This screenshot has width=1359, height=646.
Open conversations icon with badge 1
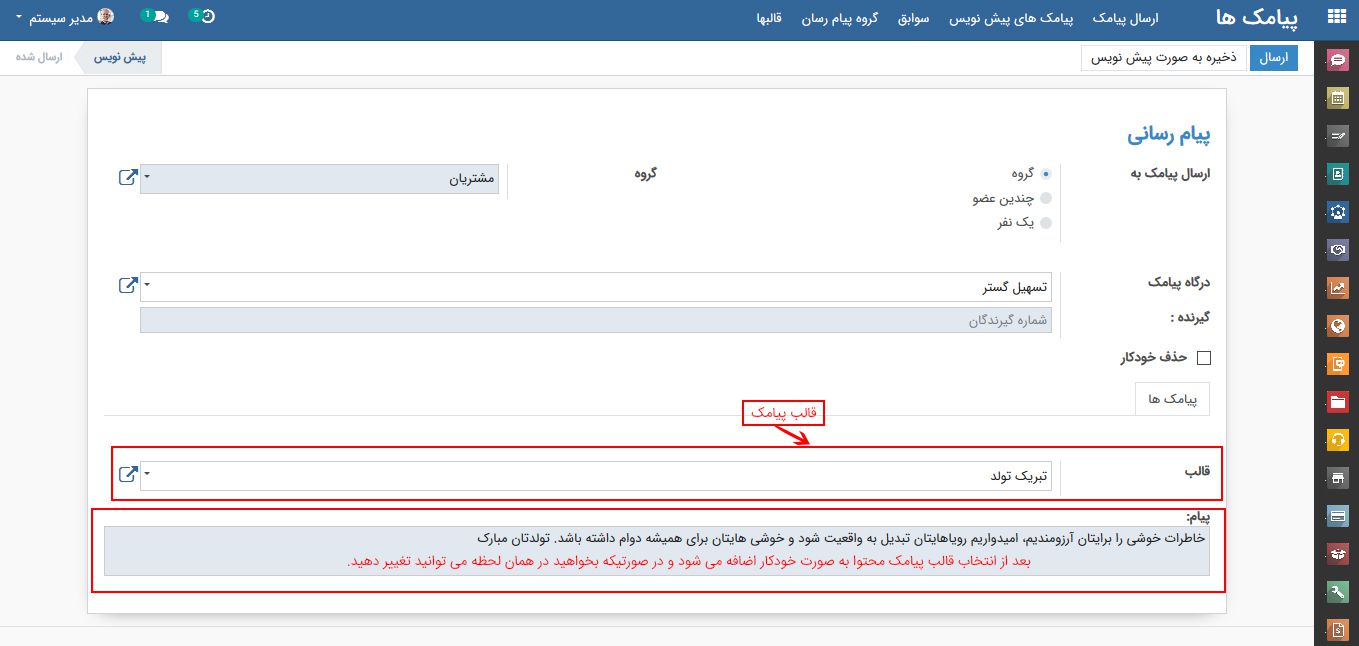[156, 16]
